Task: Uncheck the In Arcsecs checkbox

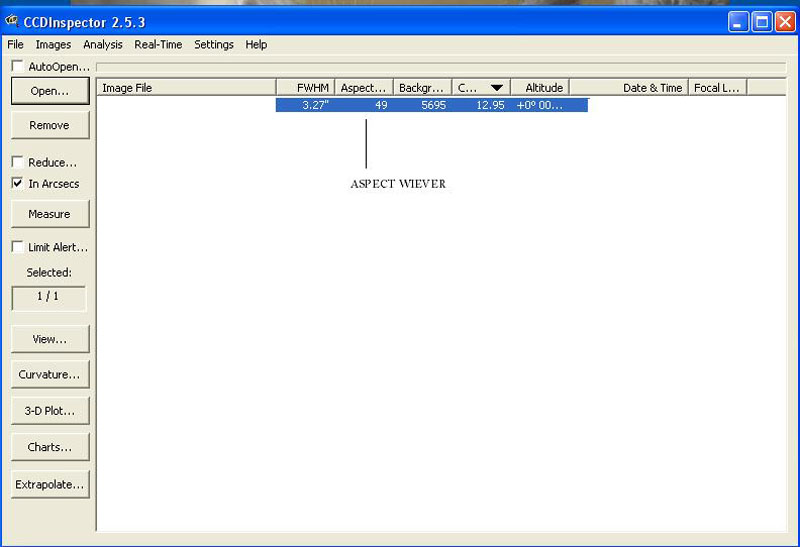Action: (x=17, y=183)
